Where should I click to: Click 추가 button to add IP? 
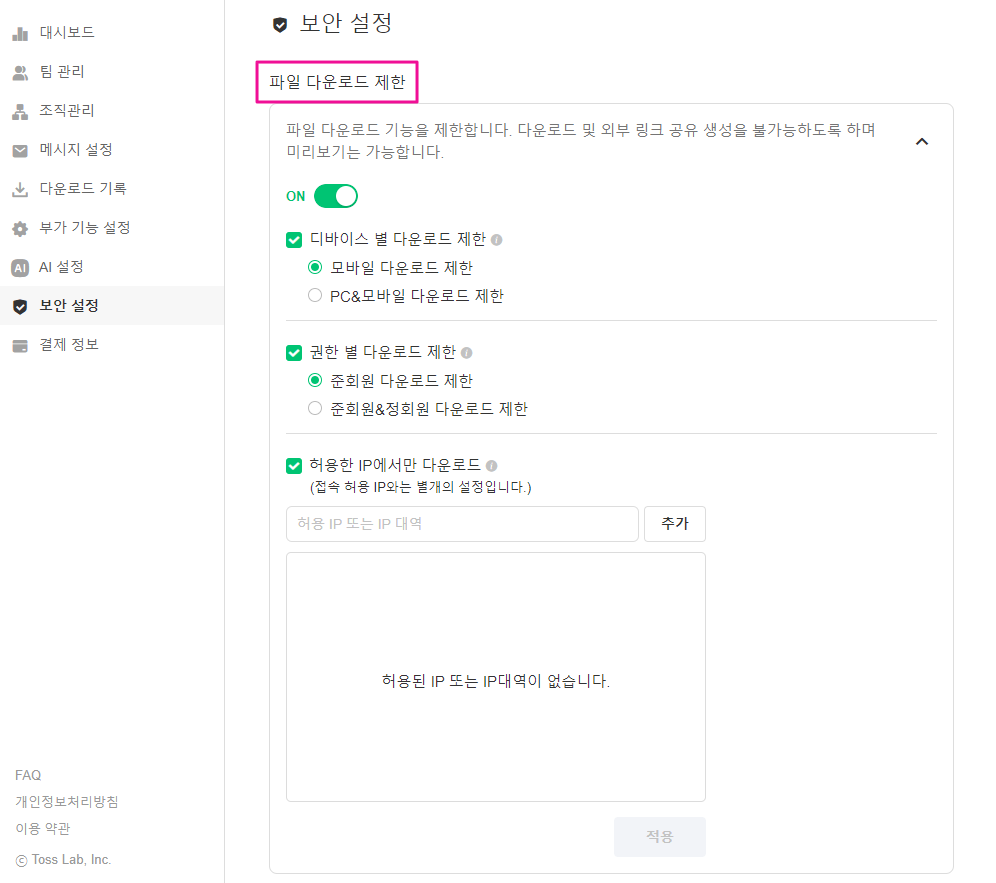pos(675,523)
